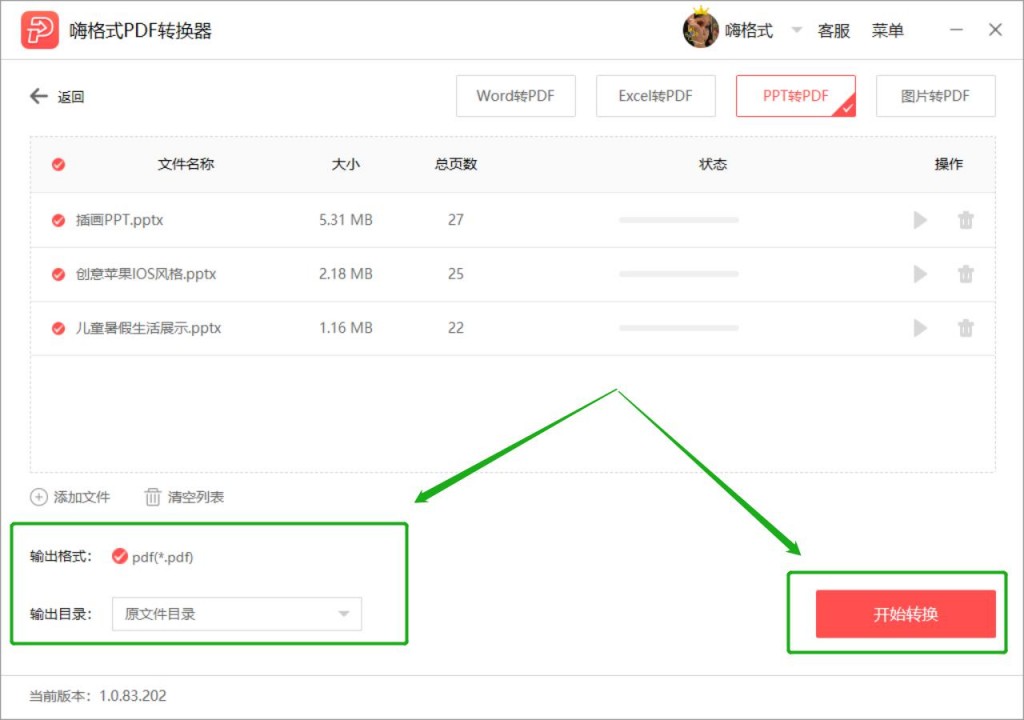Click the 文件名称 column header

[x=186, y=164]
